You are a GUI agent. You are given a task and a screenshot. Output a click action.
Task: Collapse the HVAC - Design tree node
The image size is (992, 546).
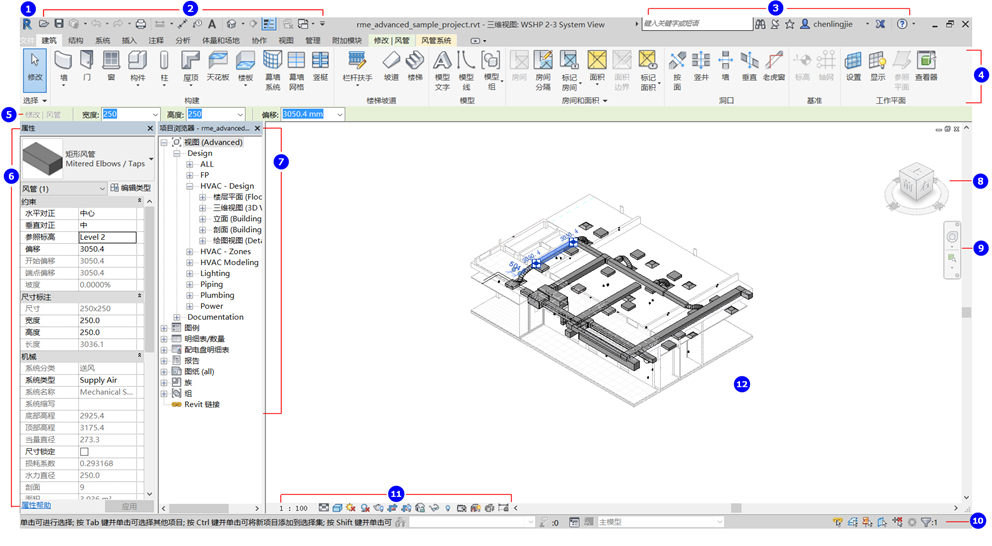click(190, 186)
